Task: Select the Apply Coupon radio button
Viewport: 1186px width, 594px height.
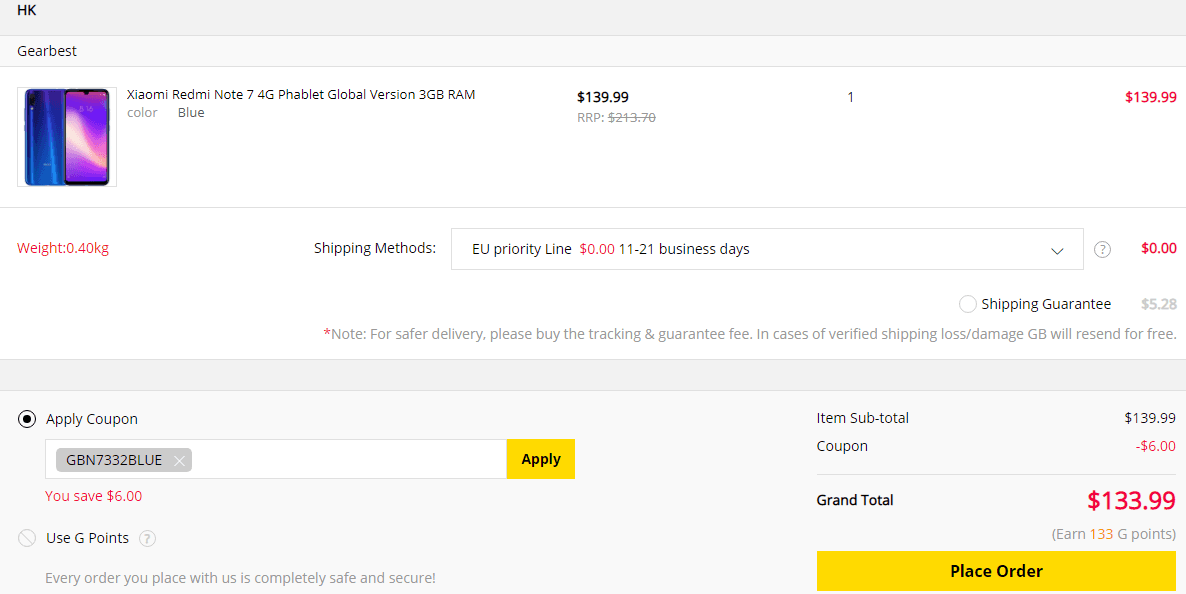Action: (26, 419)
